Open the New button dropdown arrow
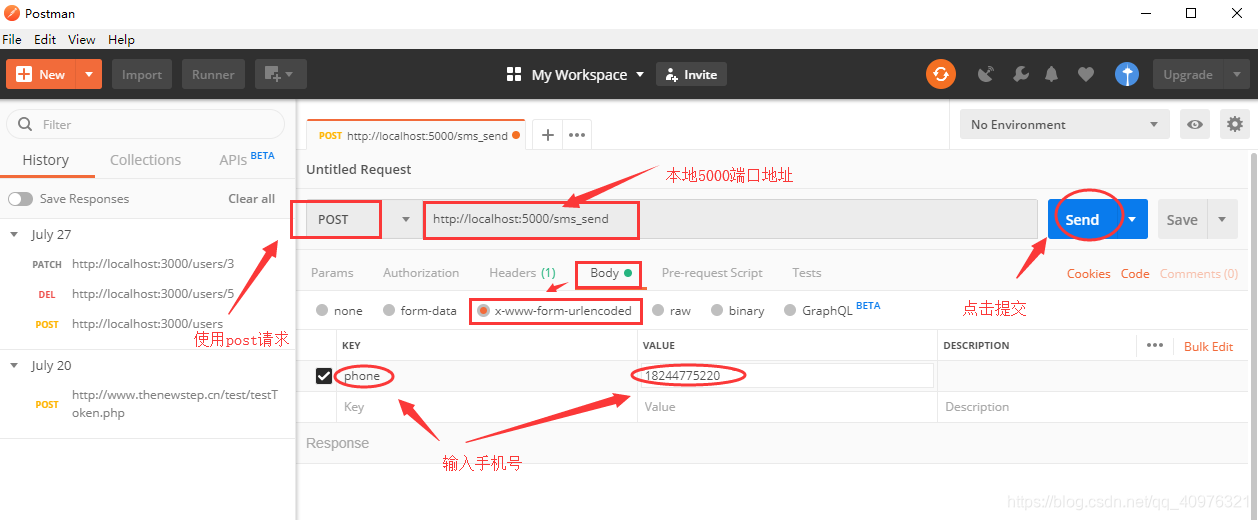 tap(89, 74)
